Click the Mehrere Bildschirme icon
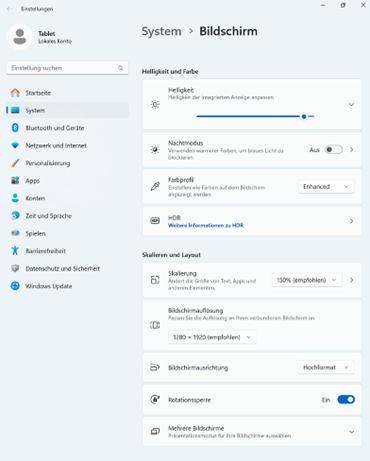Viewport: 370px width, 461px height. tap(155, 431)
